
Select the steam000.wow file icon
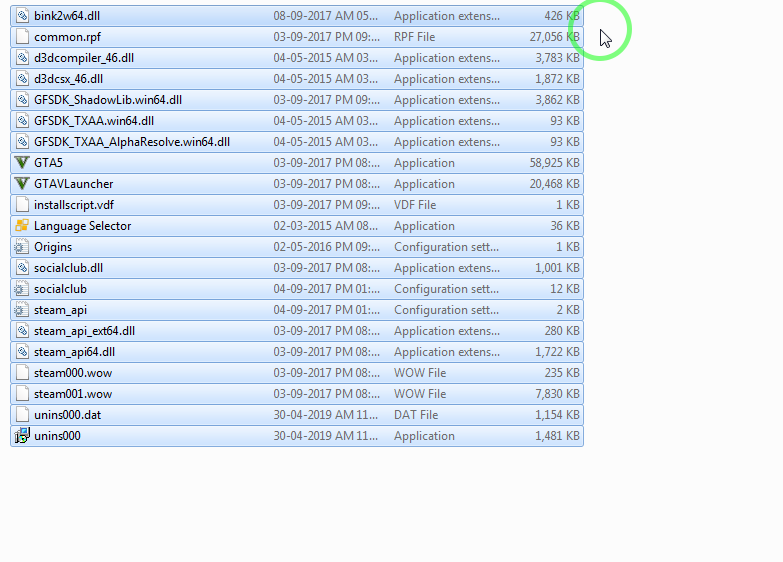(x=22, y=373)
